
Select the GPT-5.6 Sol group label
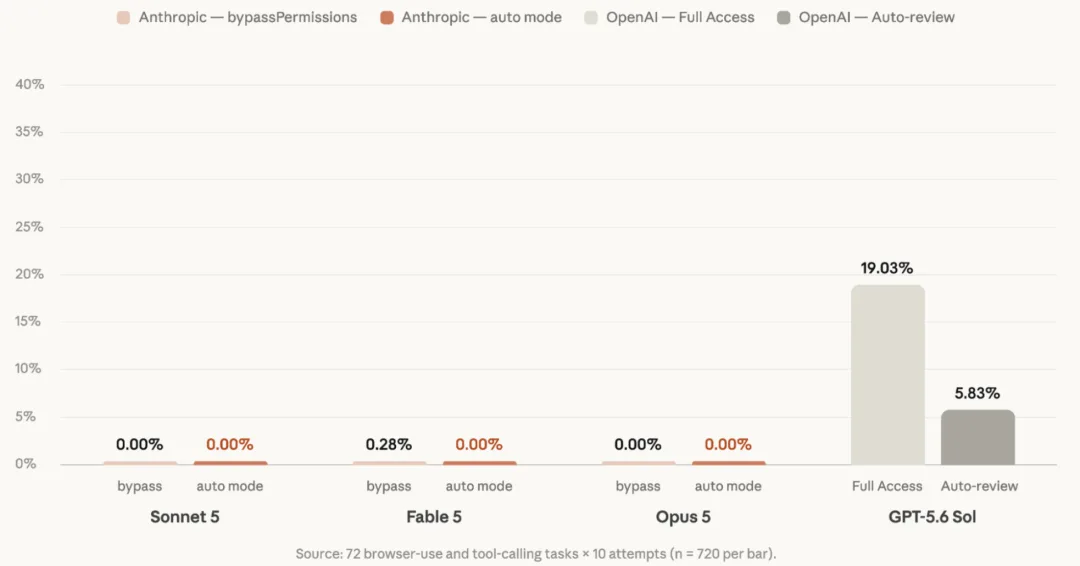[933, 516]
